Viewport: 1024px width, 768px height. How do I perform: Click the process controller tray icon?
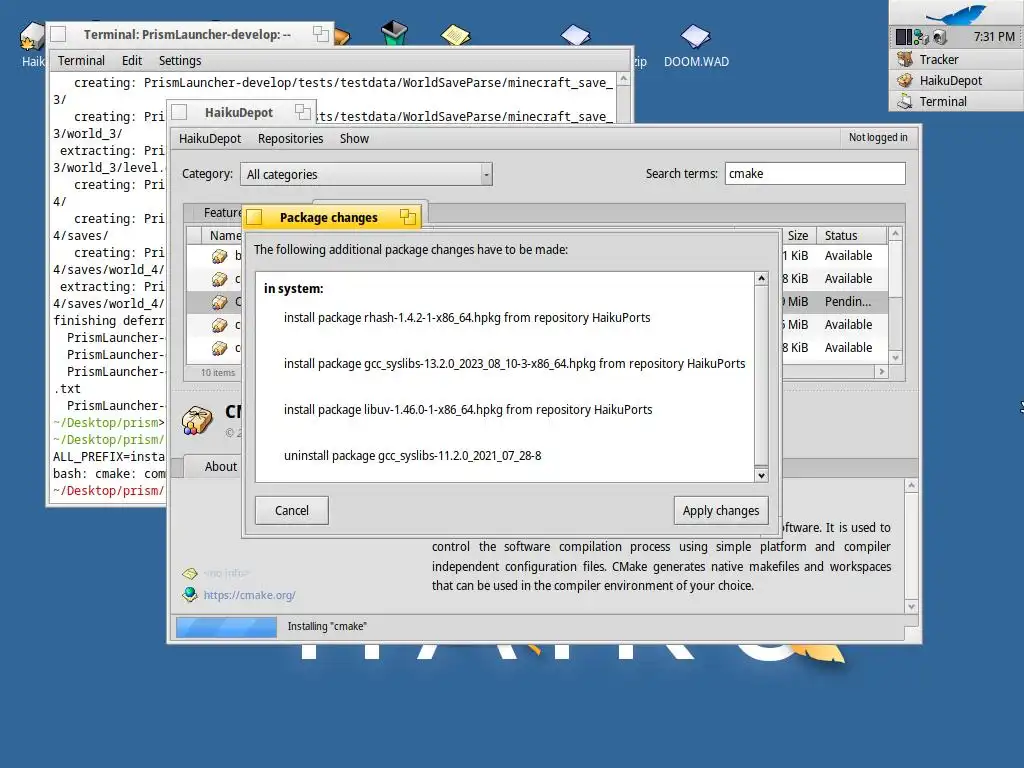coord(904,37)
